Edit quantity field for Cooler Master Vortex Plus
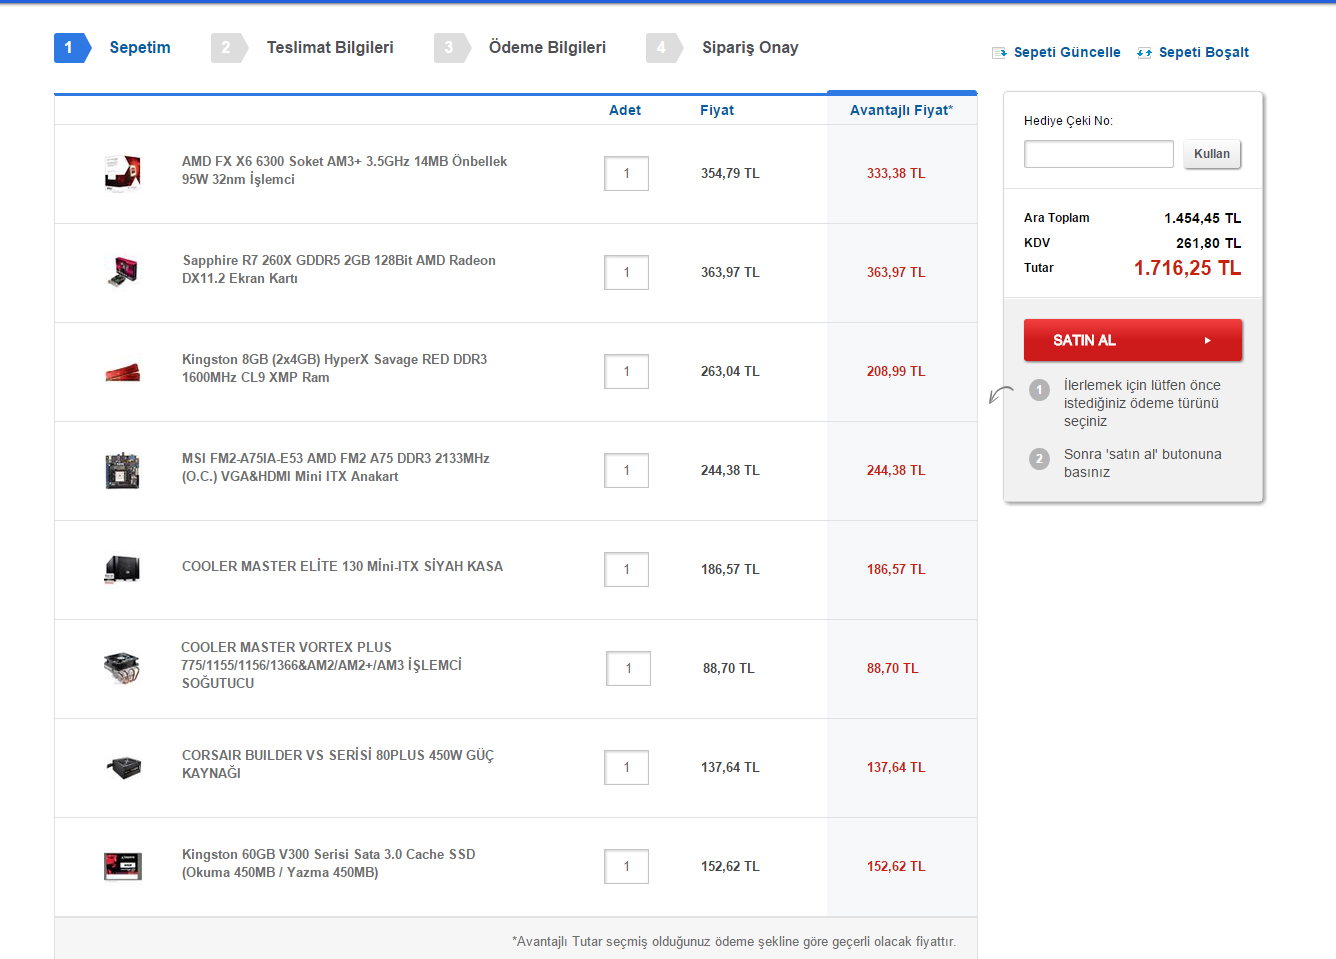Screen dimensions: 1336x959 point(629,669)
